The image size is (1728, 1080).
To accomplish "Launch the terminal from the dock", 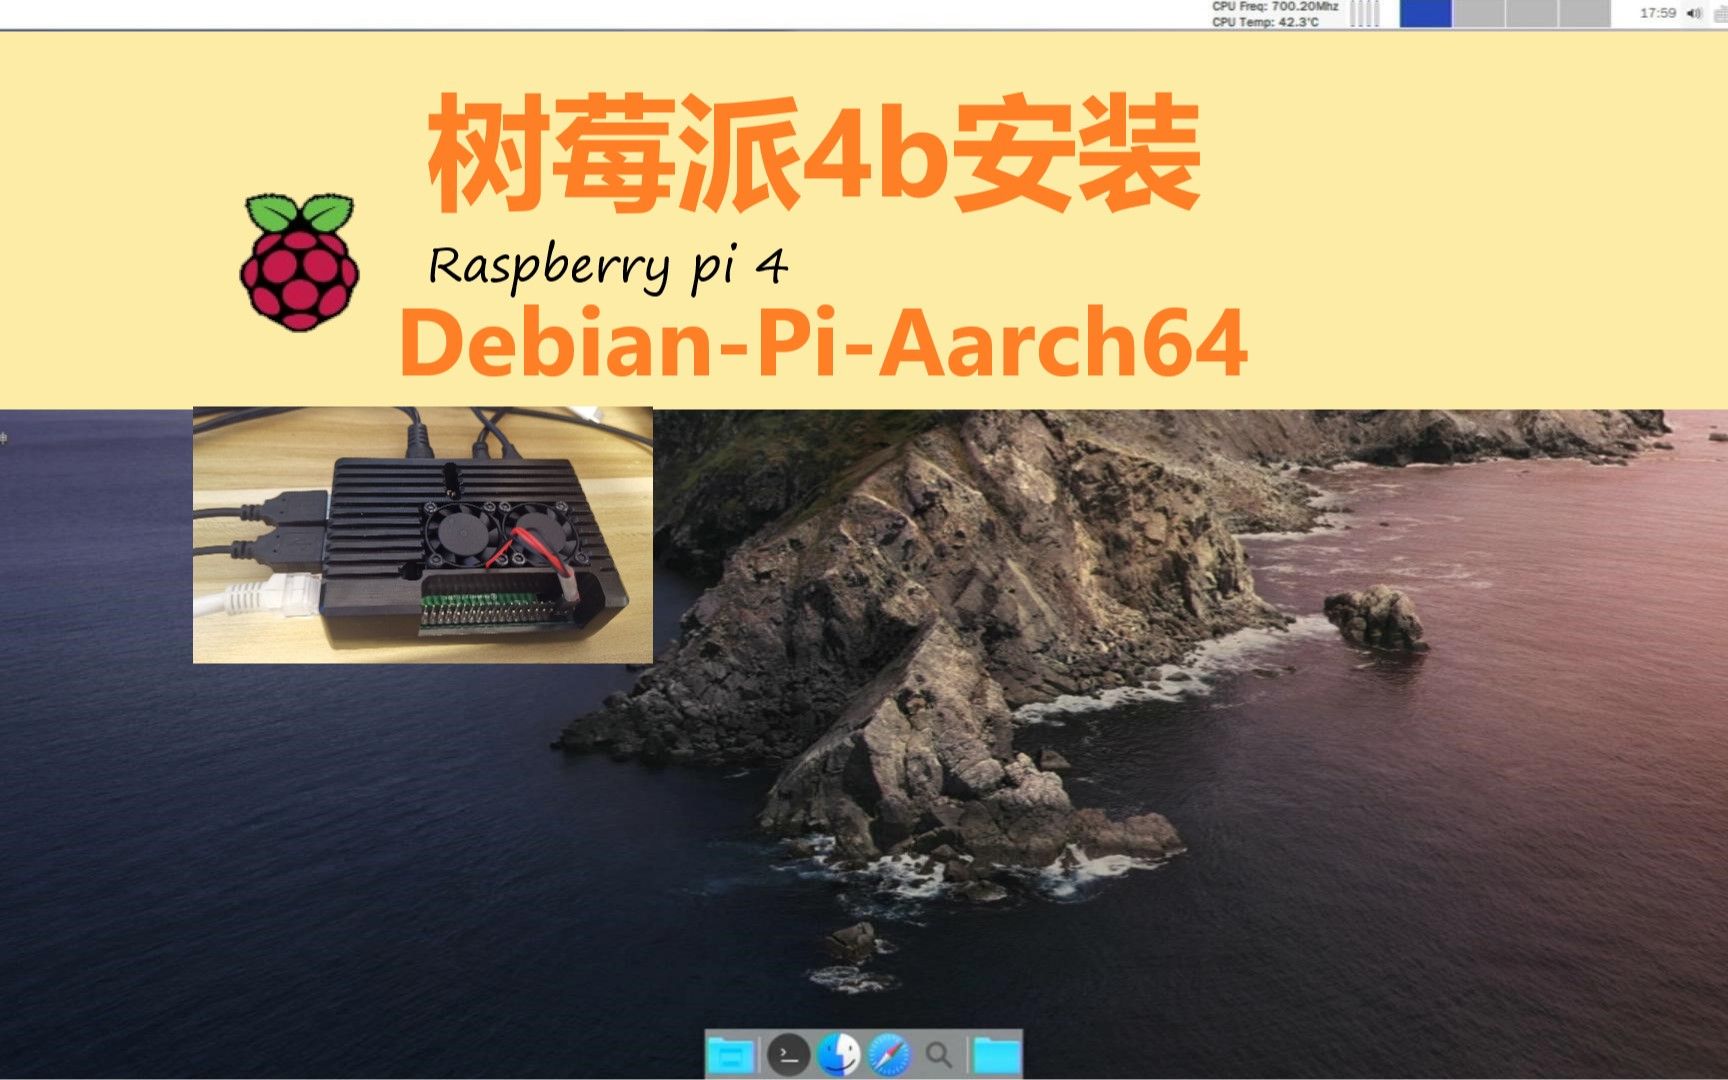I will point(788,1055).
